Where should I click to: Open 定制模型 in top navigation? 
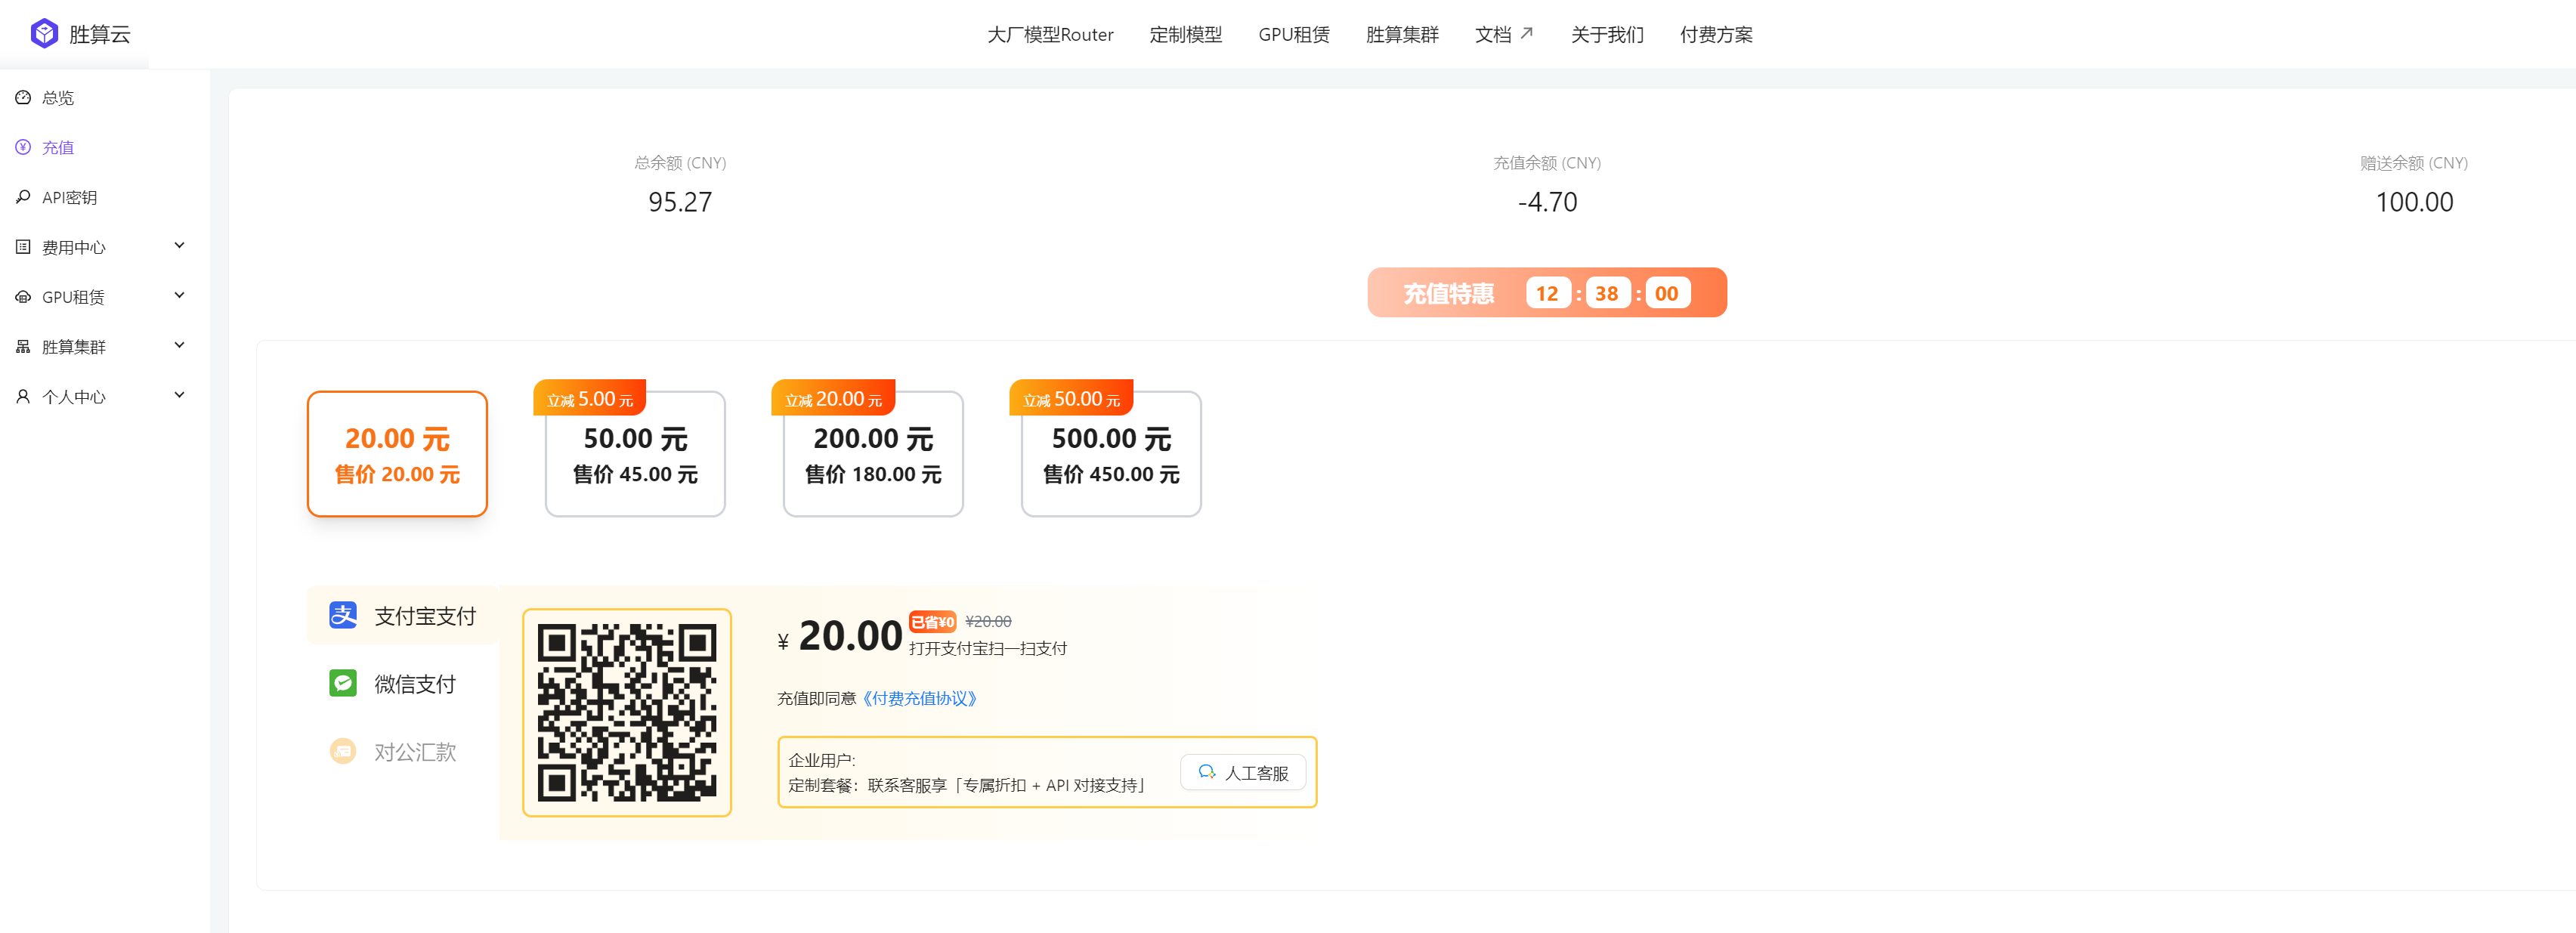1185,35
